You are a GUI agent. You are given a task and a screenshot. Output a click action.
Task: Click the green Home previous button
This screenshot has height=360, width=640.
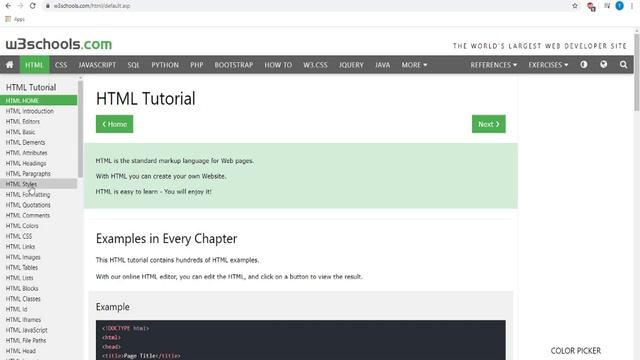(114, 124)
